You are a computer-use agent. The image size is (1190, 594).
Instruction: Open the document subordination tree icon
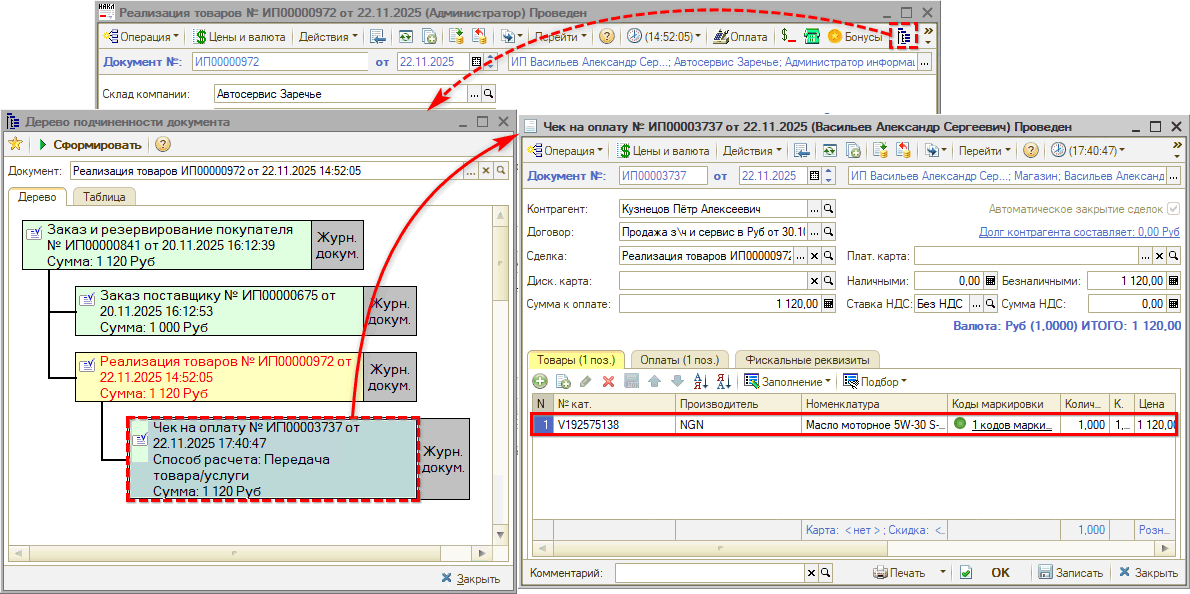coord(904,37)
